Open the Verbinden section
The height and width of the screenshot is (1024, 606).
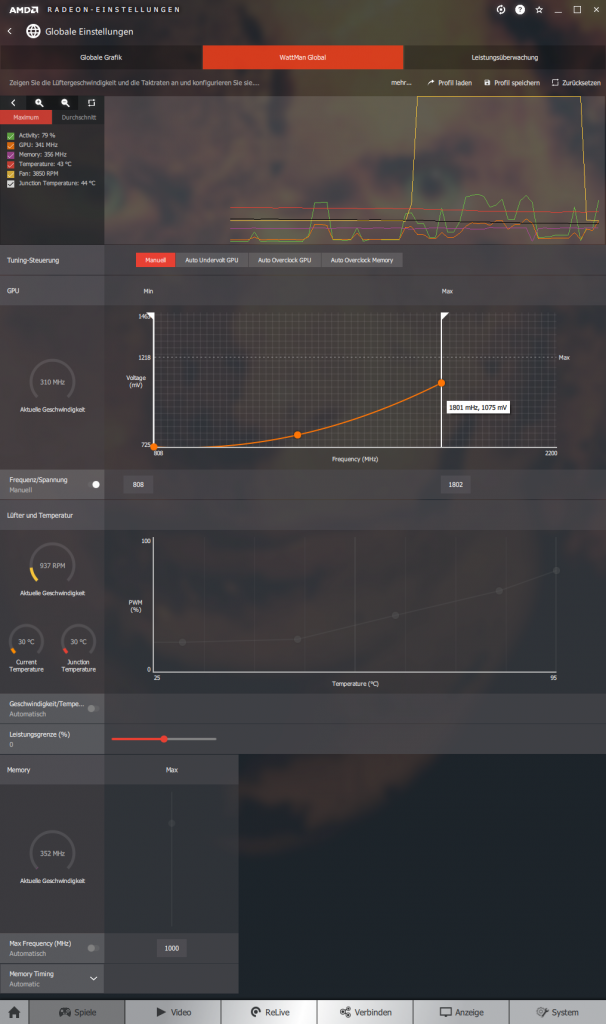[365, 1012]
